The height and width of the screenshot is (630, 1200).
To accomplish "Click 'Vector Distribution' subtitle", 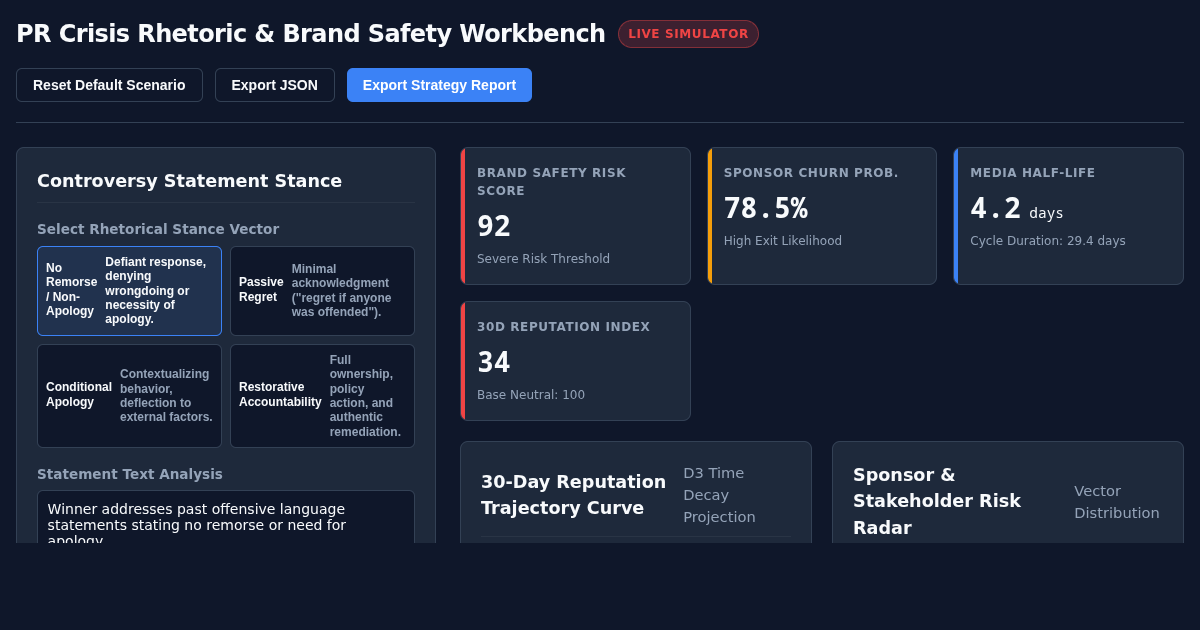I will click(1117, 502).
